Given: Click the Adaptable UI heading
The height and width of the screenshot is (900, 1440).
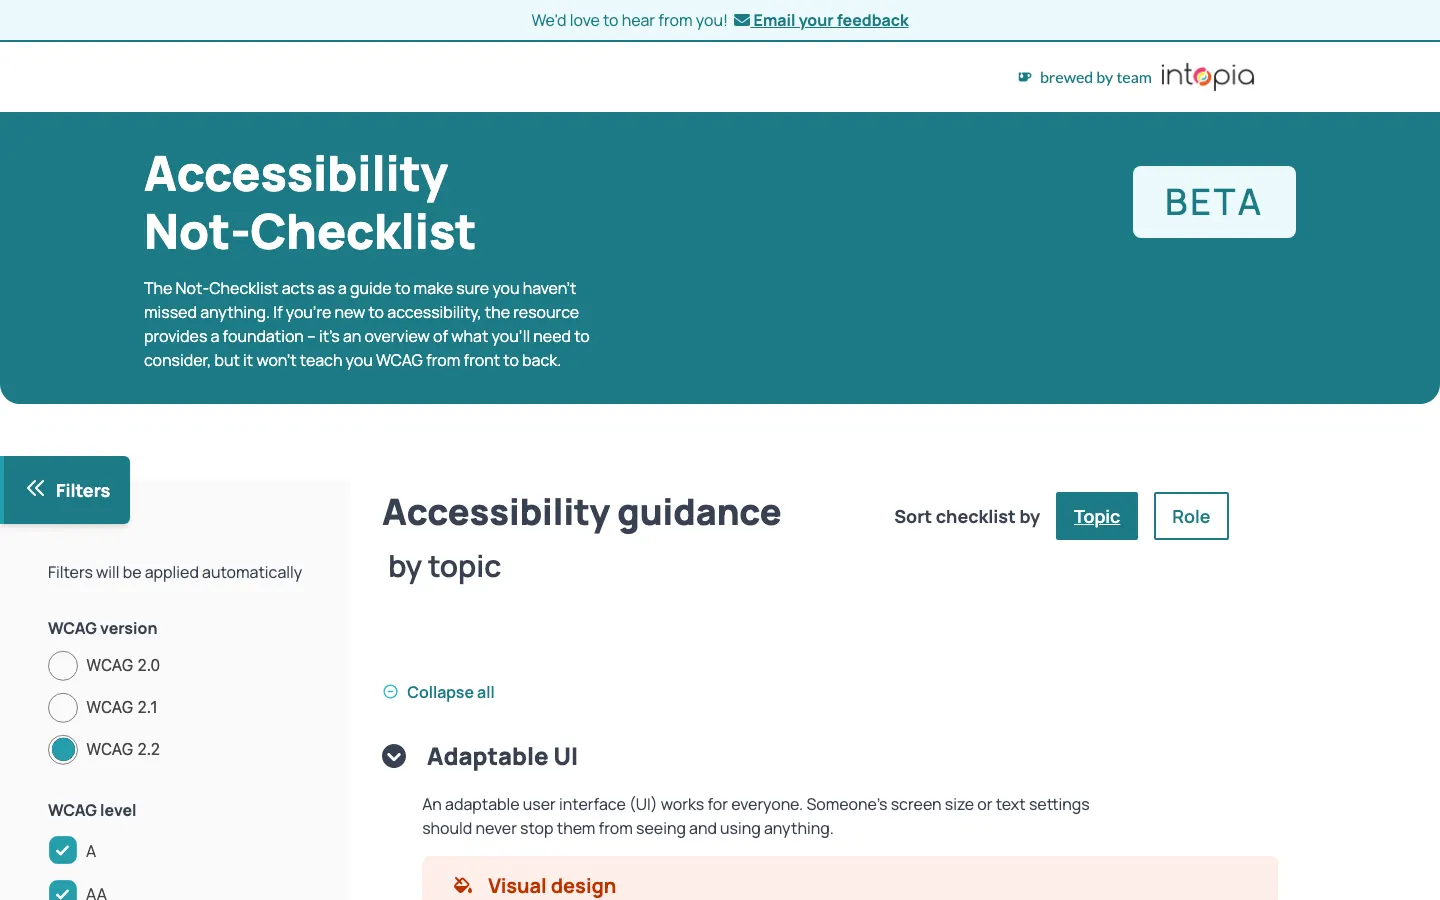Looking at the screenshot, I should point(502,757).
